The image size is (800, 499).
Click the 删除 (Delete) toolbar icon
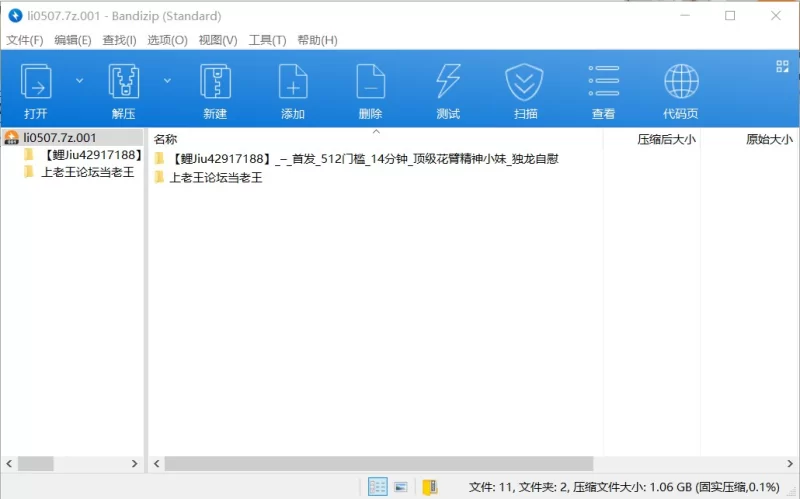(x=370, y=88)
